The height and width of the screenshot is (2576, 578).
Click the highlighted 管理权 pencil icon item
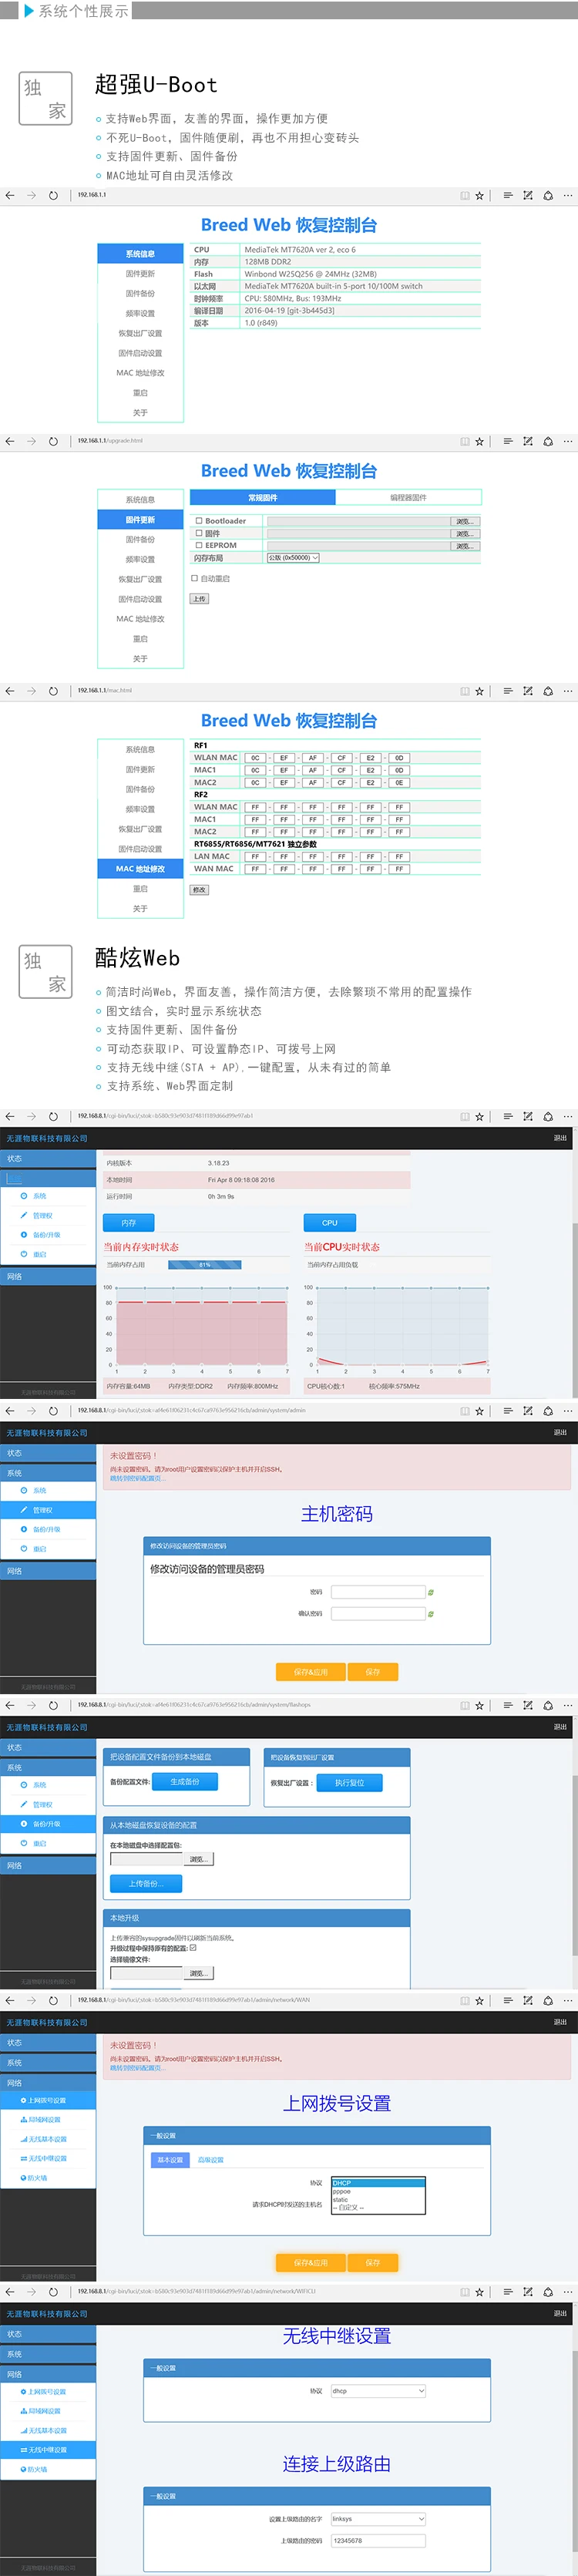[x=24, y=1510]
